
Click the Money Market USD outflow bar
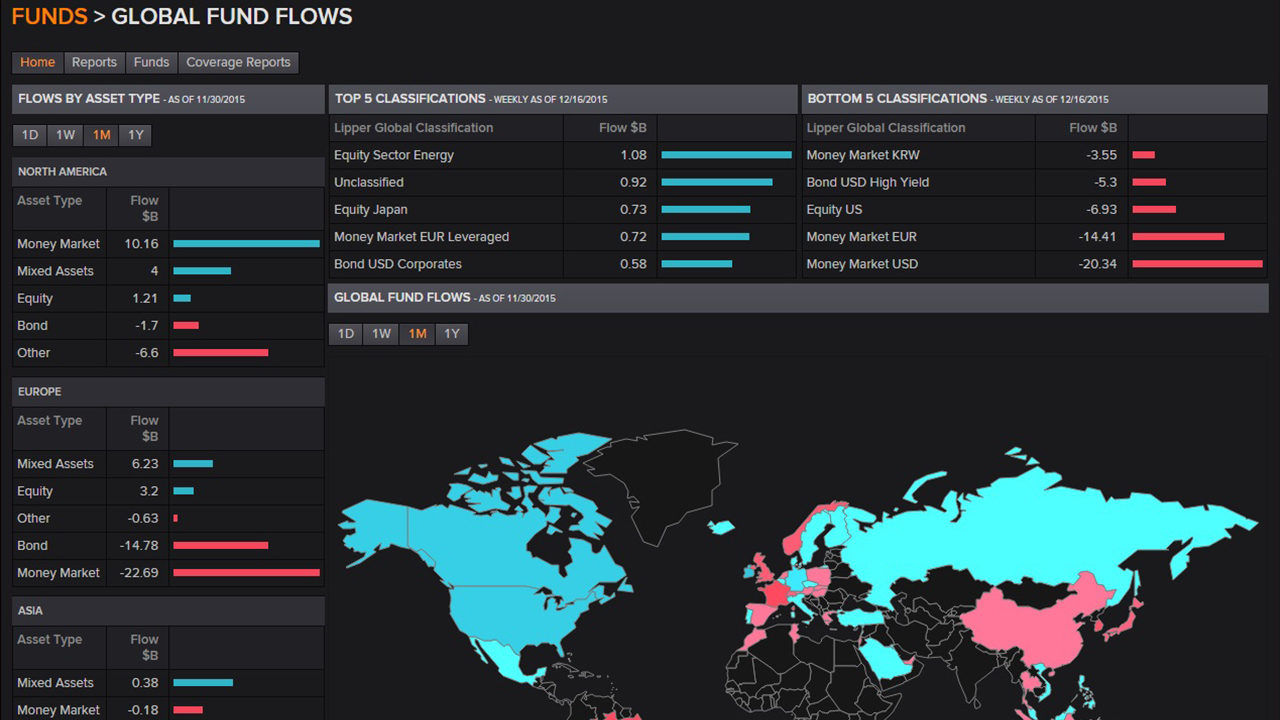pos(1198,264)
